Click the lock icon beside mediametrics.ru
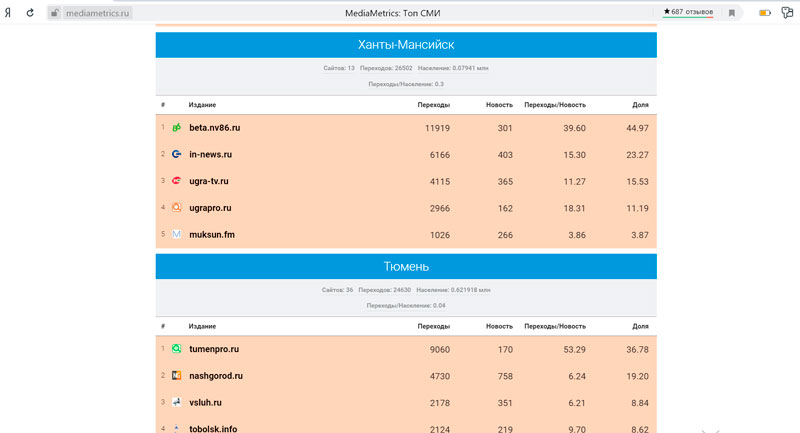Viewport: 800px width, 433px height. tap(55, 13)
